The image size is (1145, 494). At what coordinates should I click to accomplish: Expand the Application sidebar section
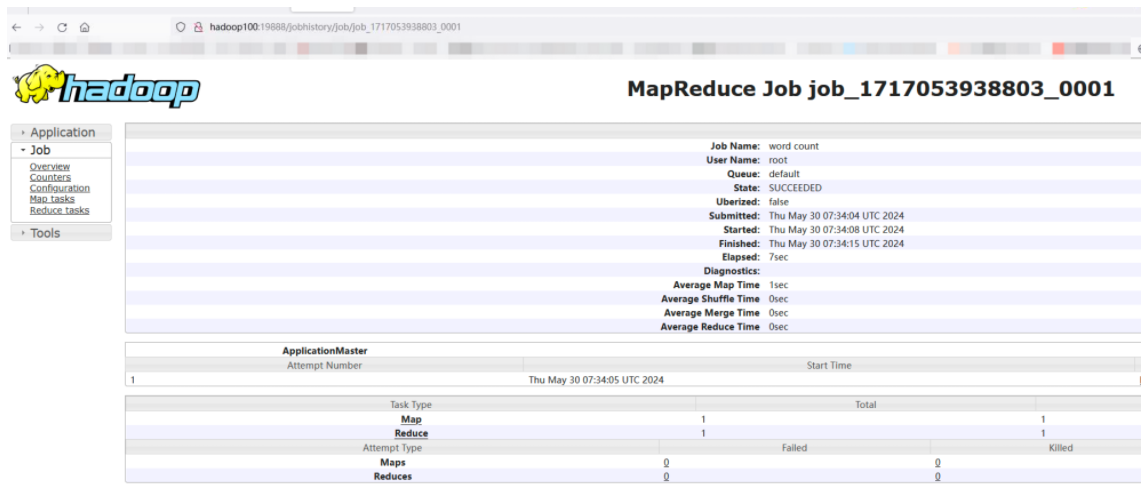[61, 132]
